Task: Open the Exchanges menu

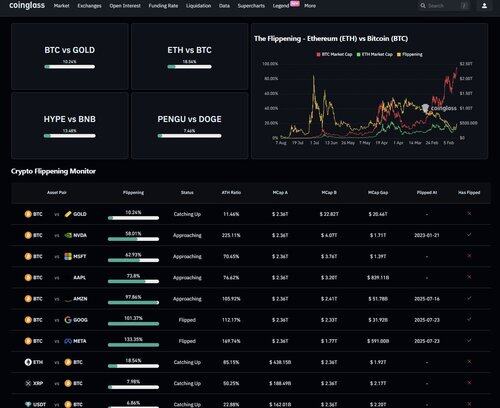Action: (89, 6)
